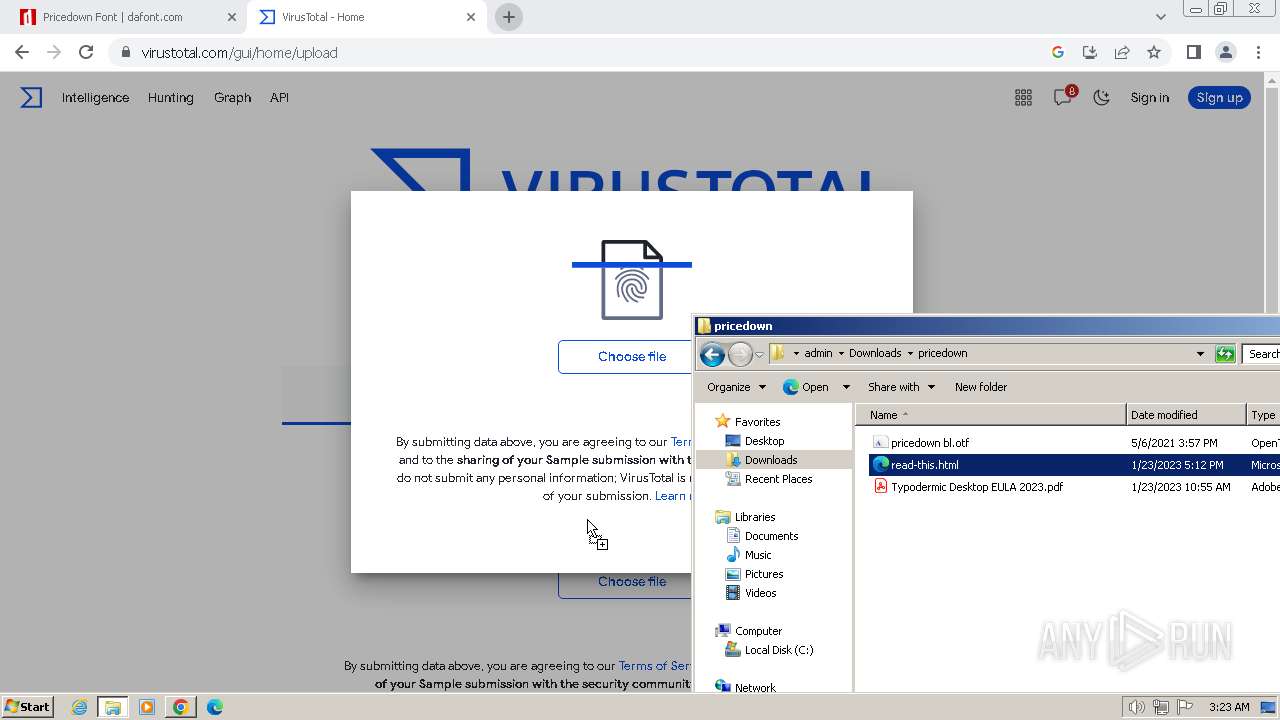Open the apps grid icon
Image resolution: width=1280 pixels, height=720 pixels.
(1023, 97)
